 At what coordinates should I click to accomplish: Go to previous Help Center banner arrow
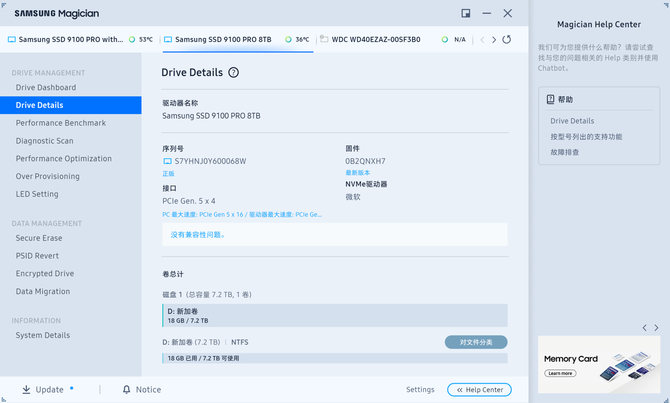tap(644, 328)
